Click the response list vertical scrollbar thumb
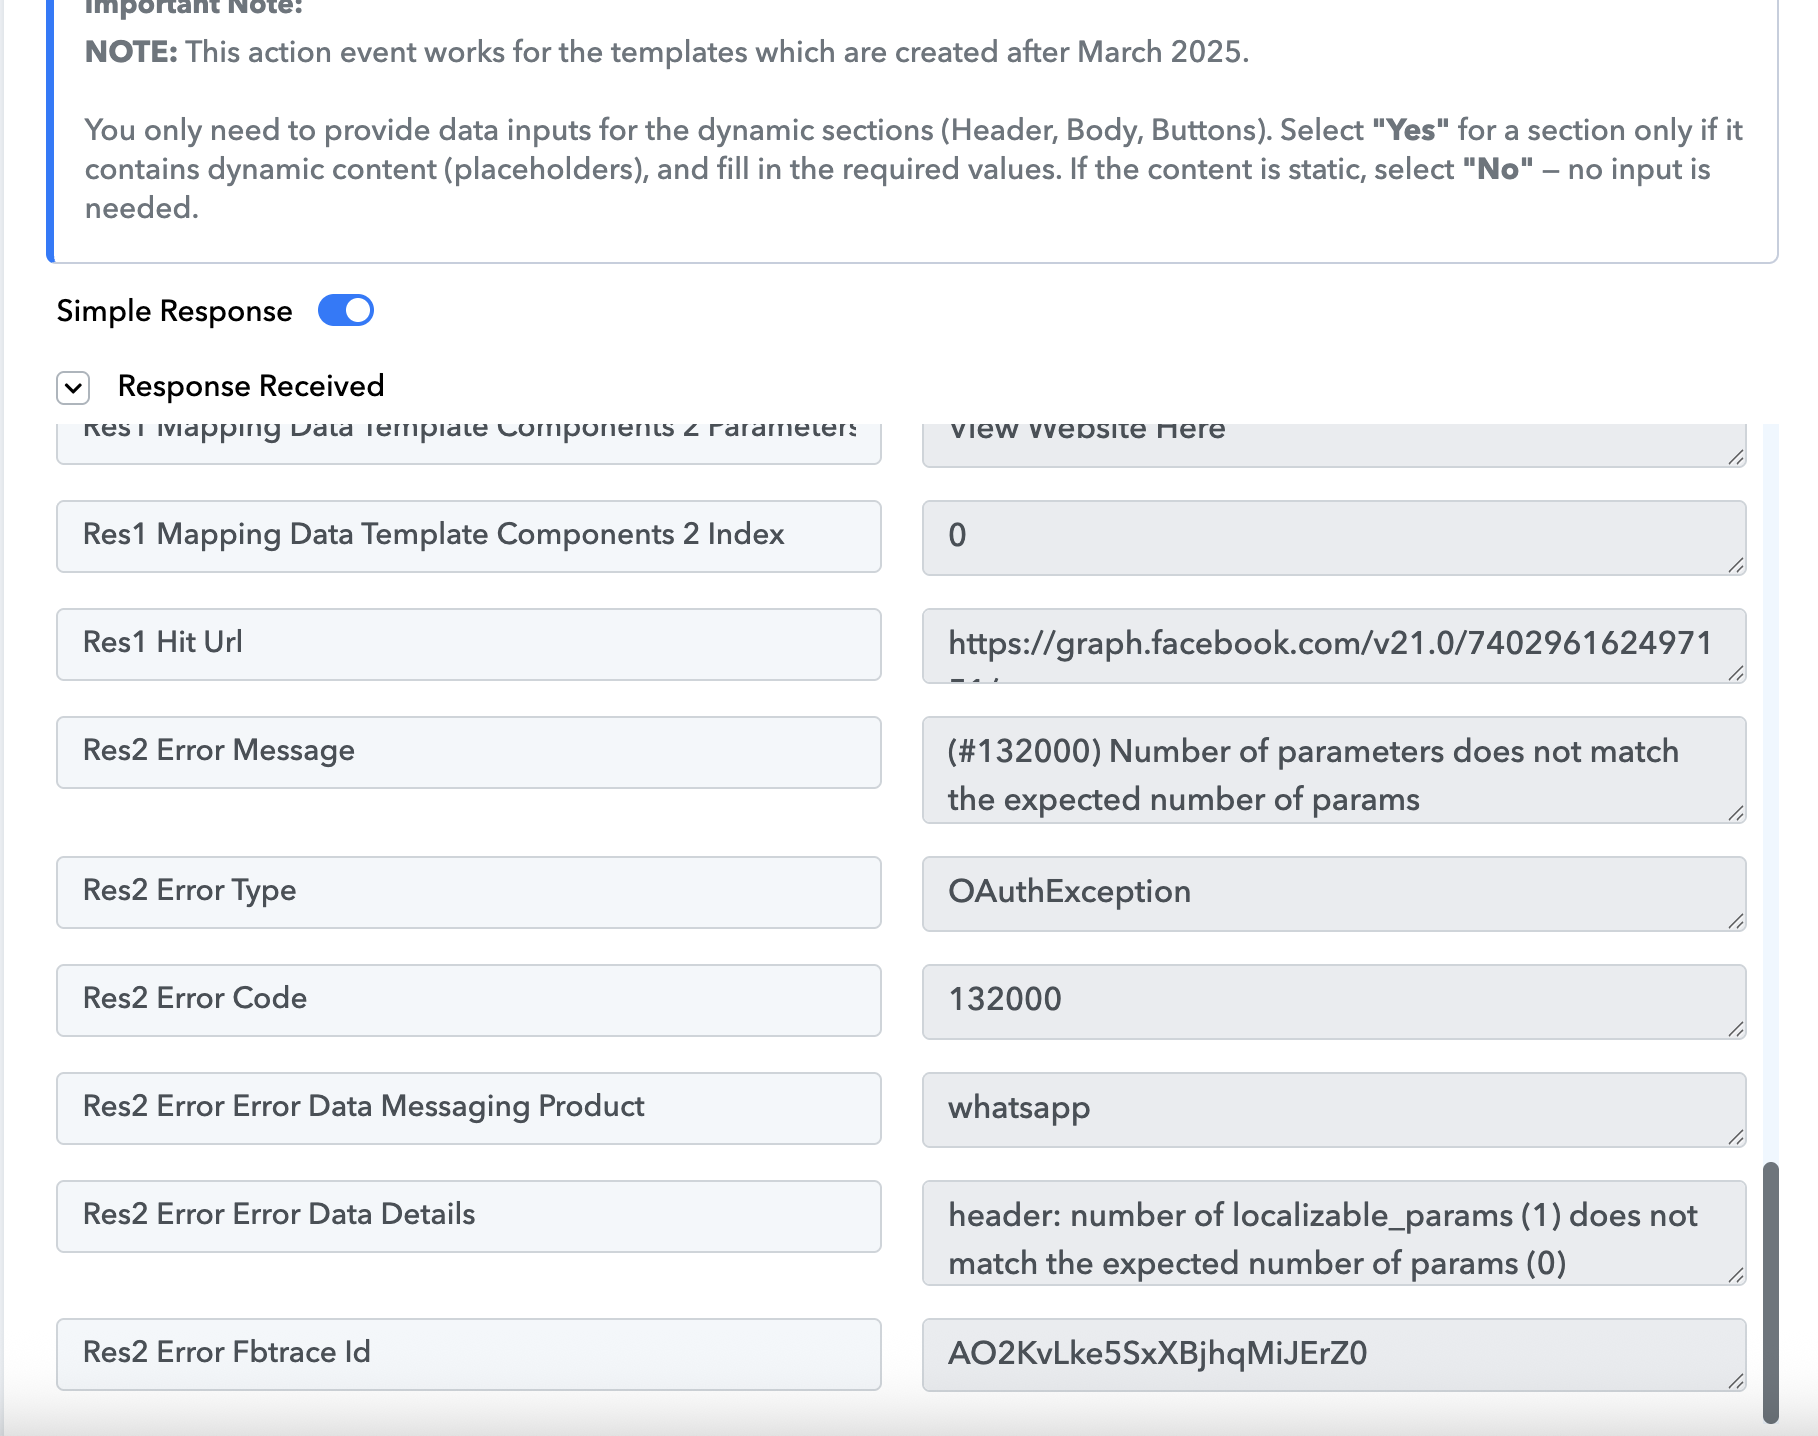Viewport: 1818px width, 1436px height. (1770, 1291)
